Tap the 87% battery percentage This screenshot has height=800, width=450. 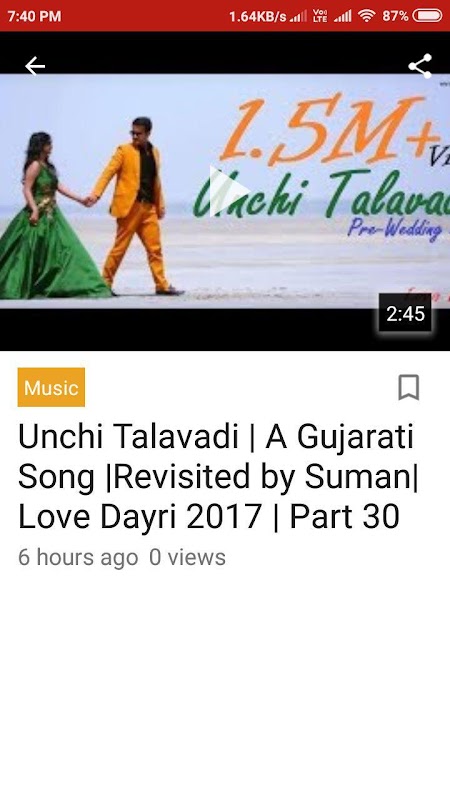click(x=395, y=16)
